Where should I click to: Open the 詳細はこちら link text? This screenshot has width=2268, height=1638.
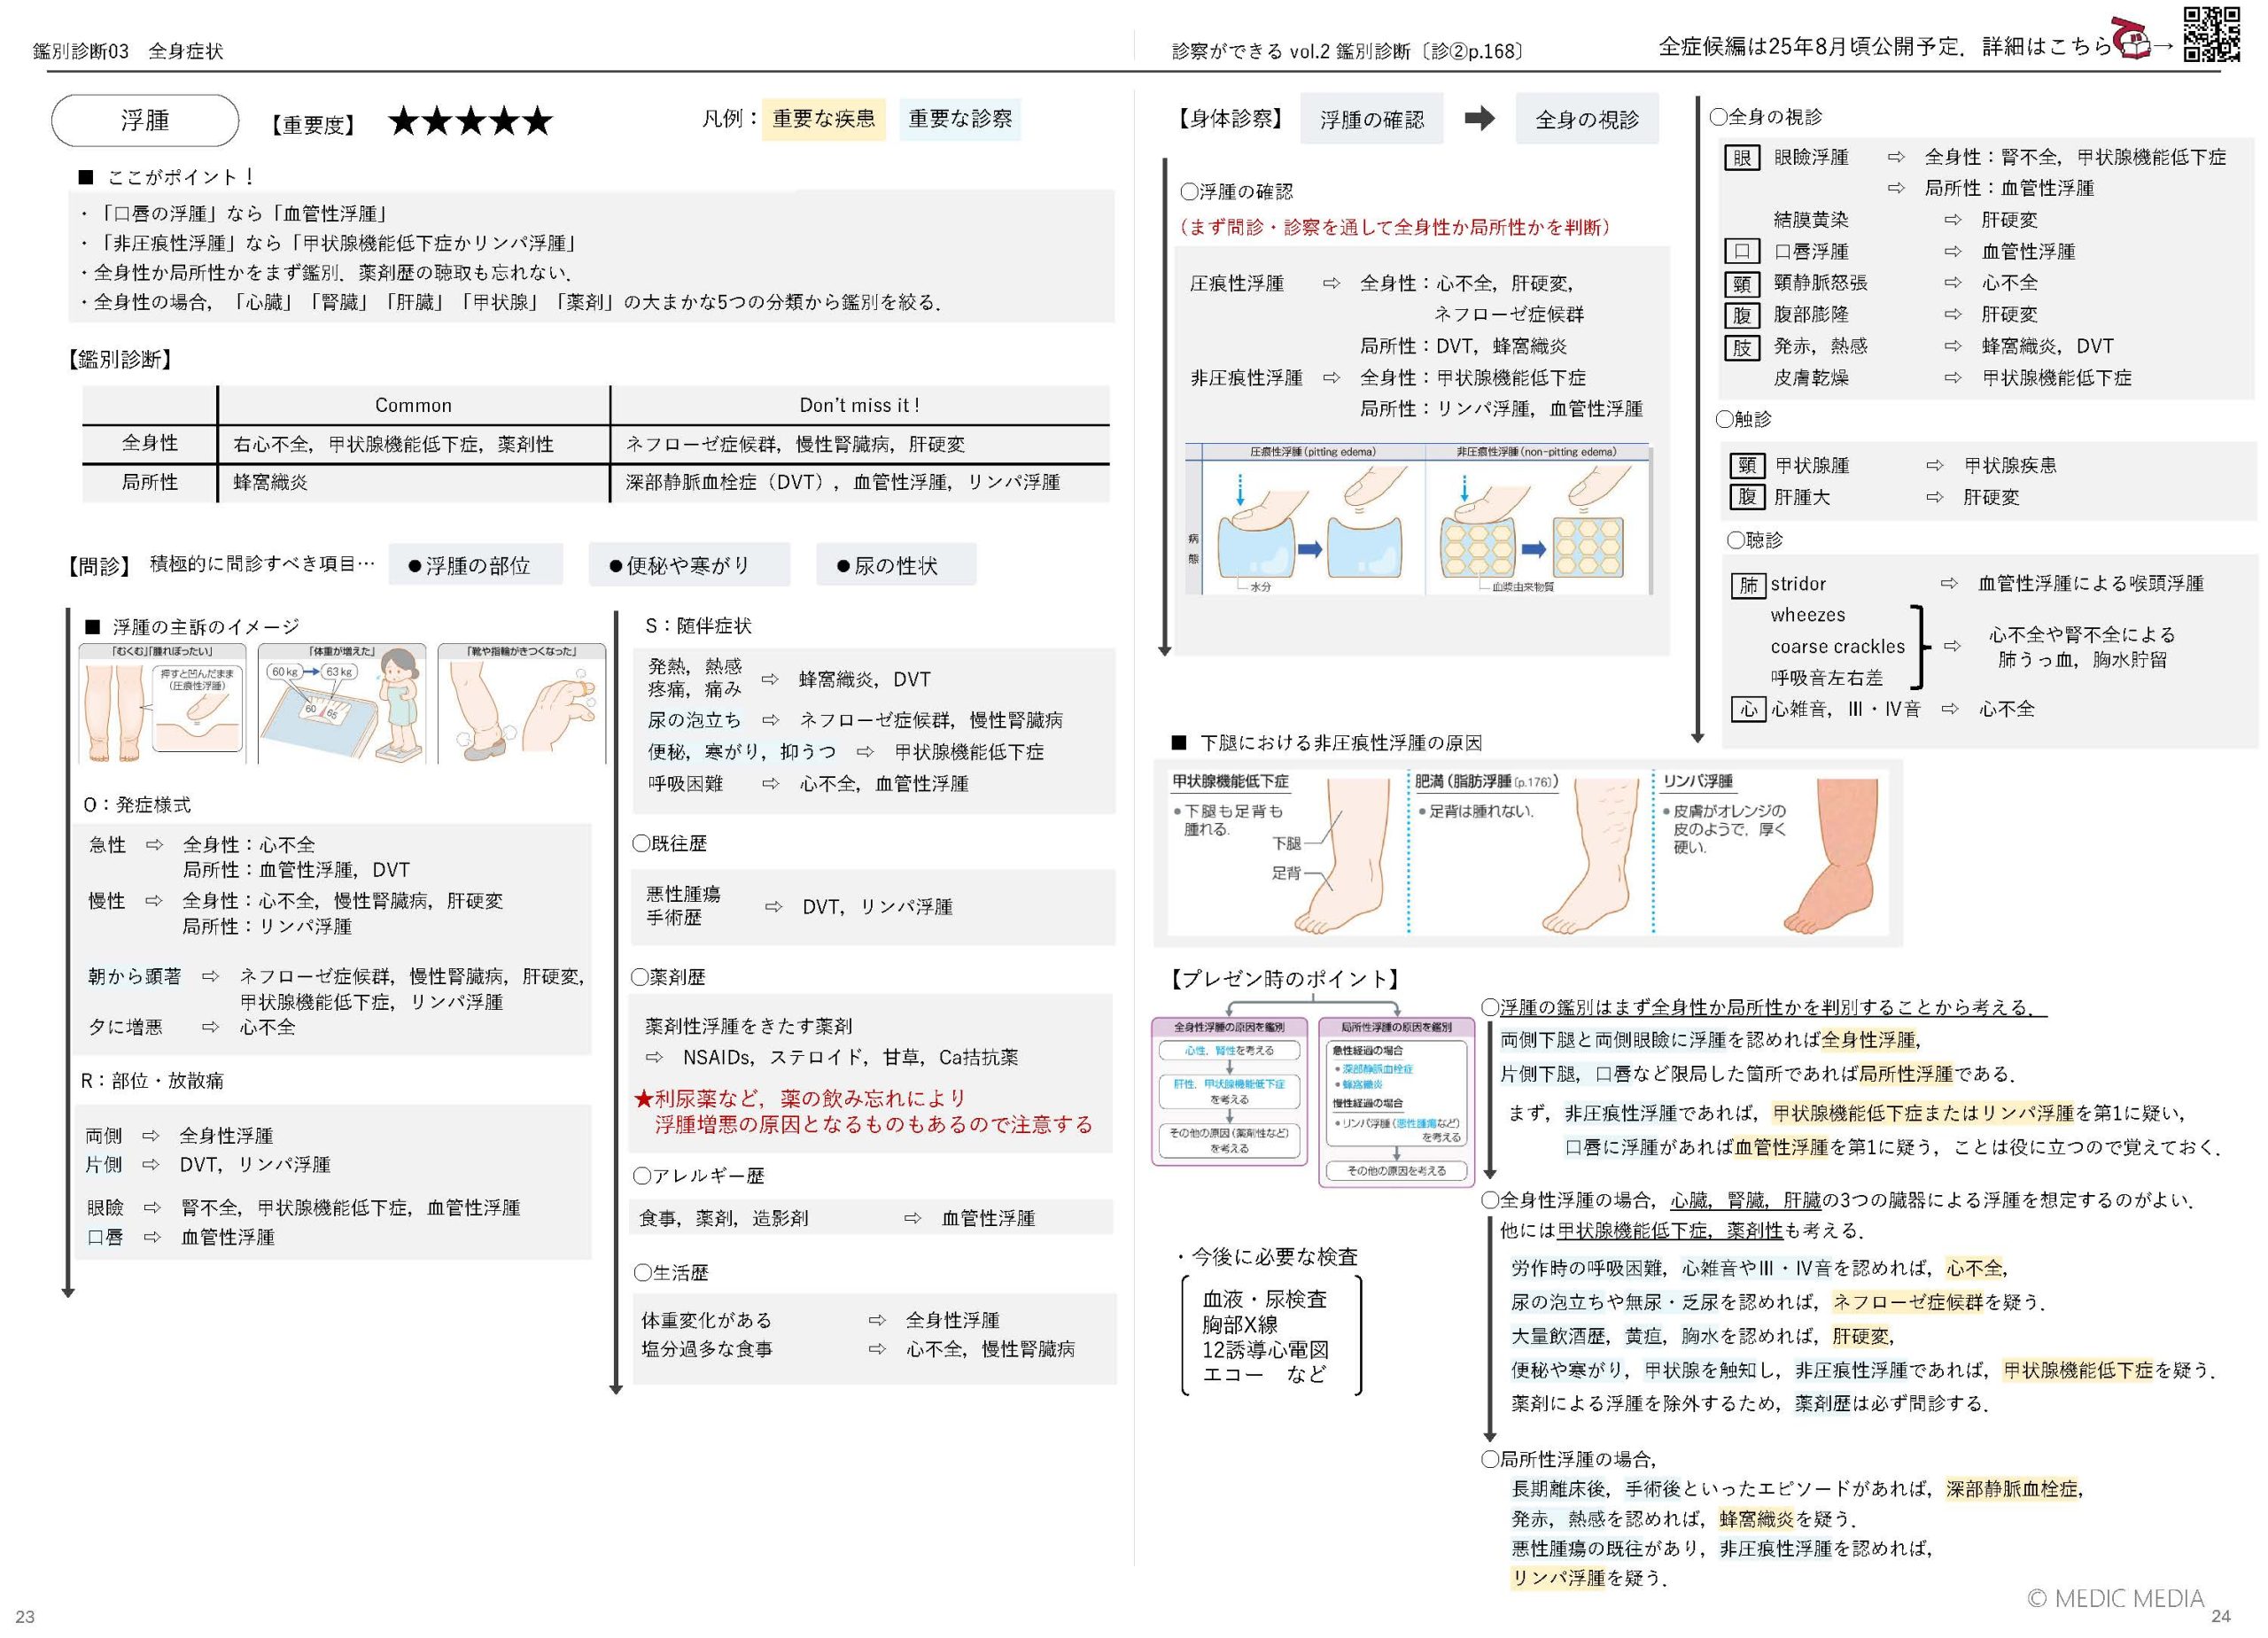[x=2047, y=46]
